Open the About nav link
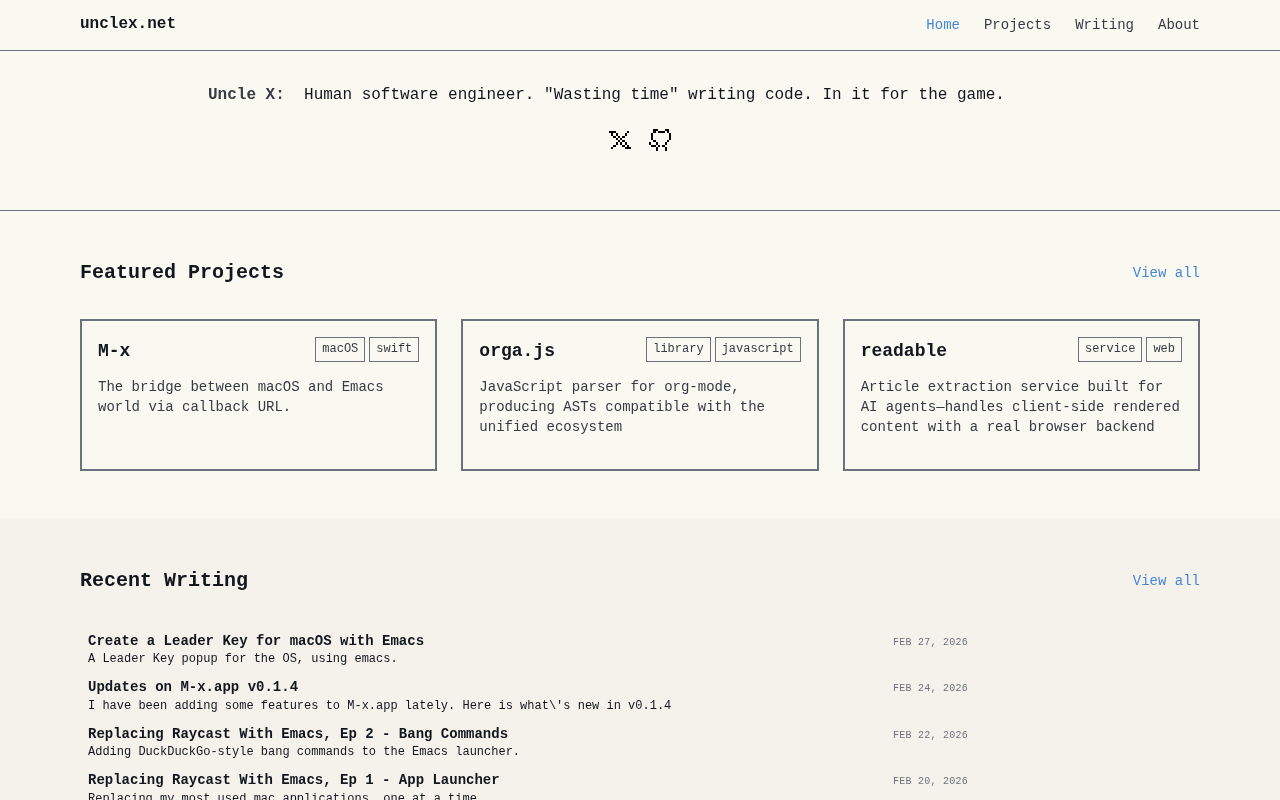 1179,25
